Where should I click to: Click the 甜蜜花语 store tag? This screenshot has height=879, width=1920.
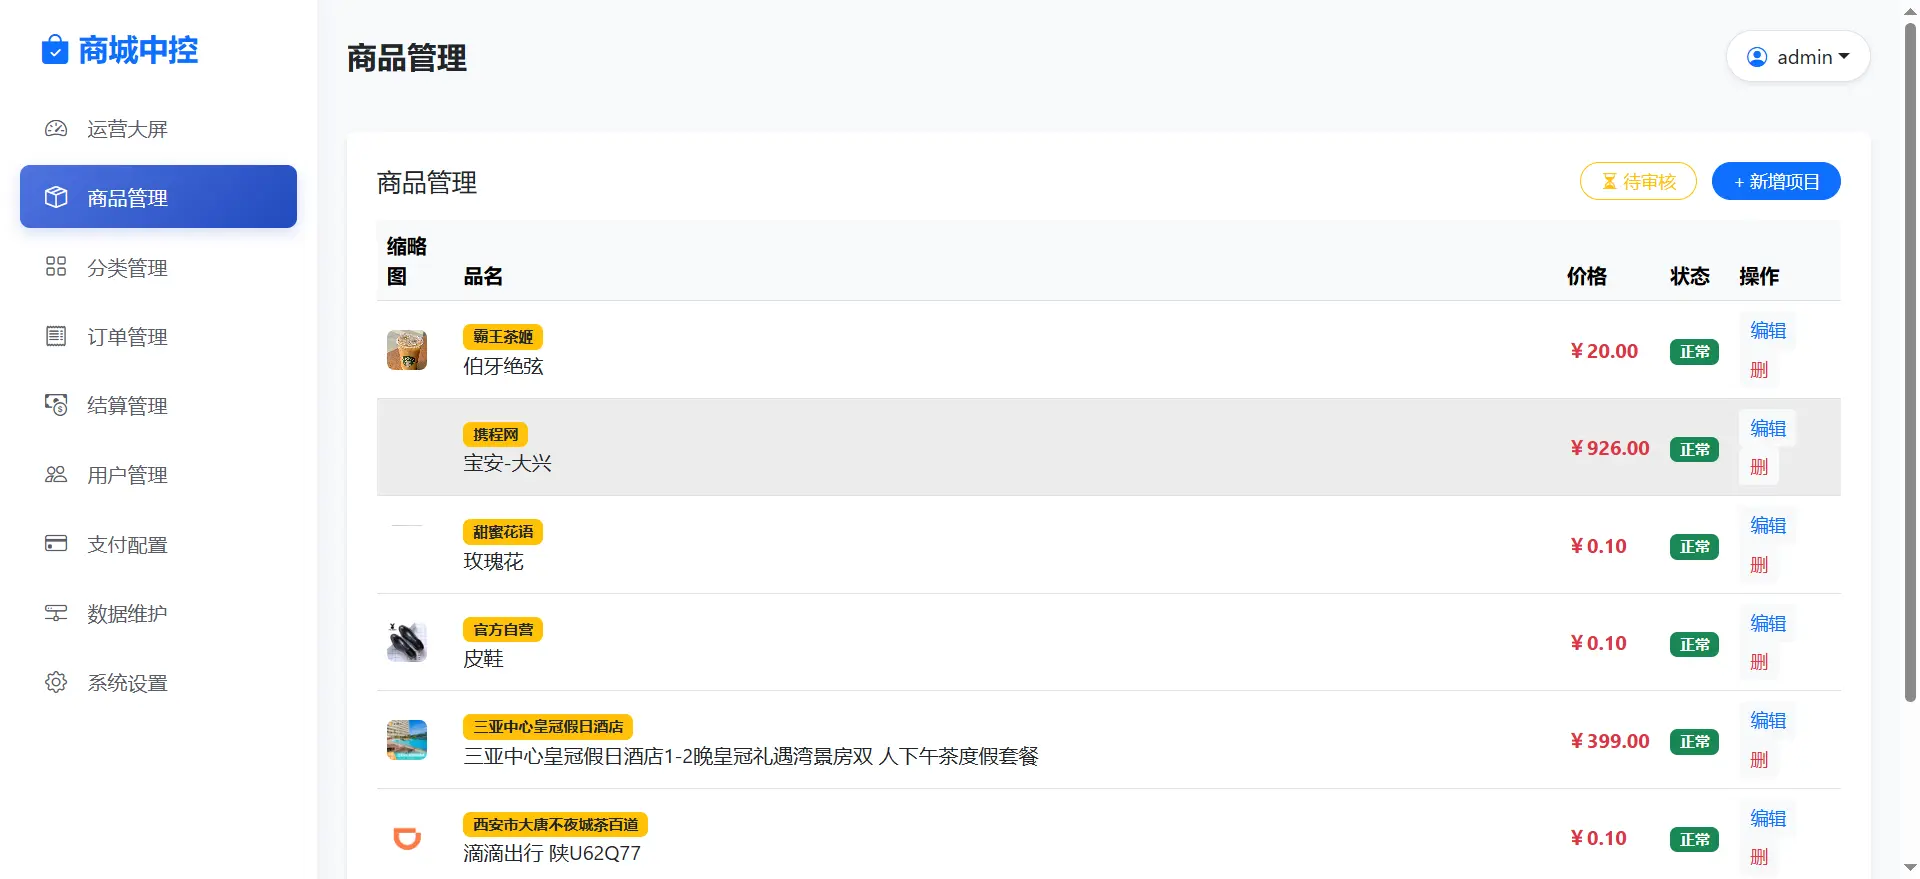[x=503, y=532]
